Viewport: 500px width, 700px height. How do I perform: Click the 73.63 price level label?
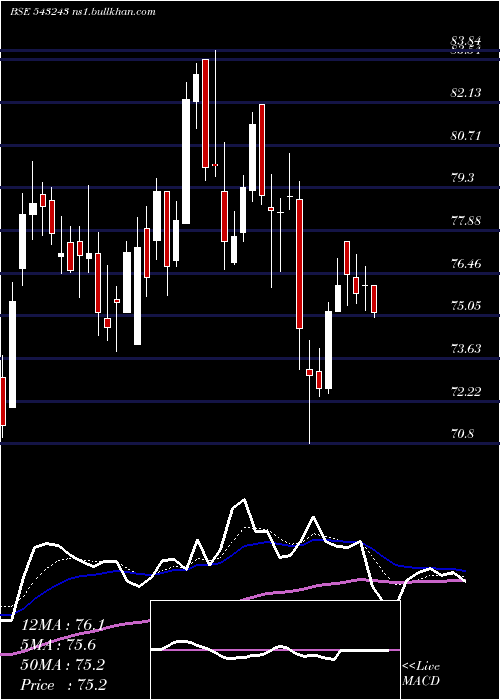point(466,349)
